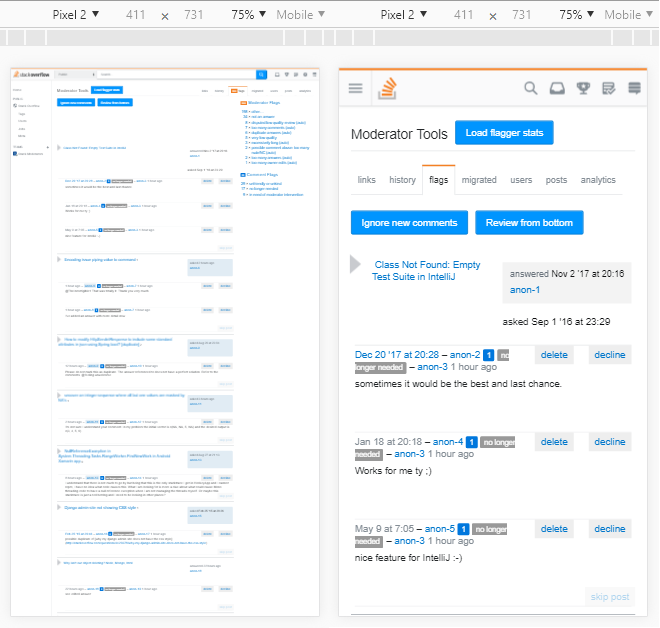Viewport: 660px width, 628px height.
Task: Open the left 75% zoom dropdown
Action: [x=249, y=15]
